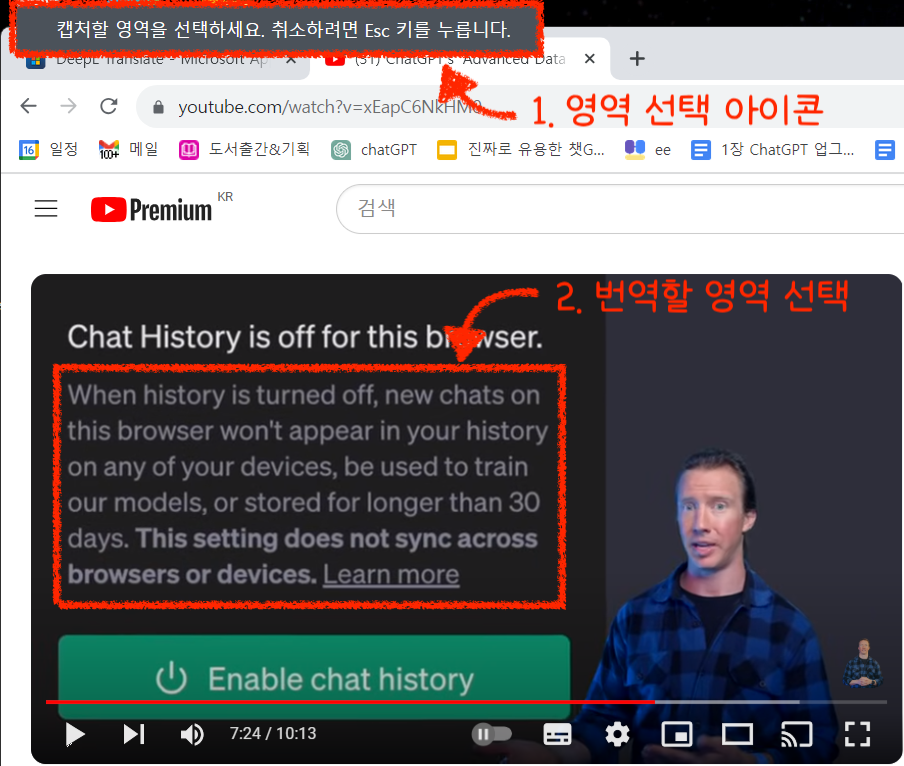This screenshot has width=904, height=766.
Task: Switch to the DeepL Translate browser tab
Action: 160,59
